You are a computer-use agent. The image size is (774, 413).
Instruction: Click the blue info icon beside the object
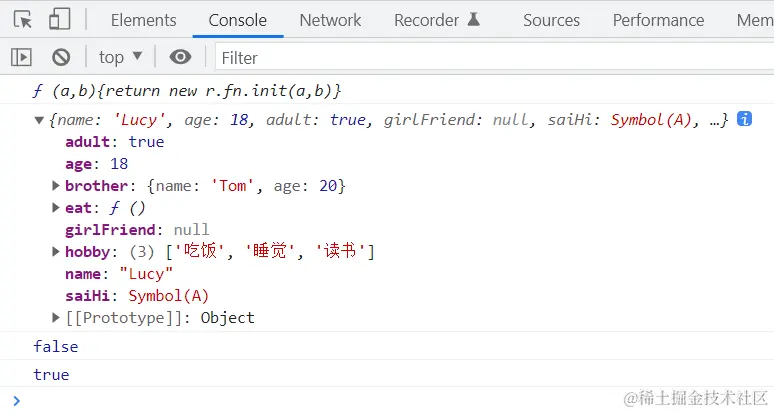pyautogui.click(x=744, y=119)
